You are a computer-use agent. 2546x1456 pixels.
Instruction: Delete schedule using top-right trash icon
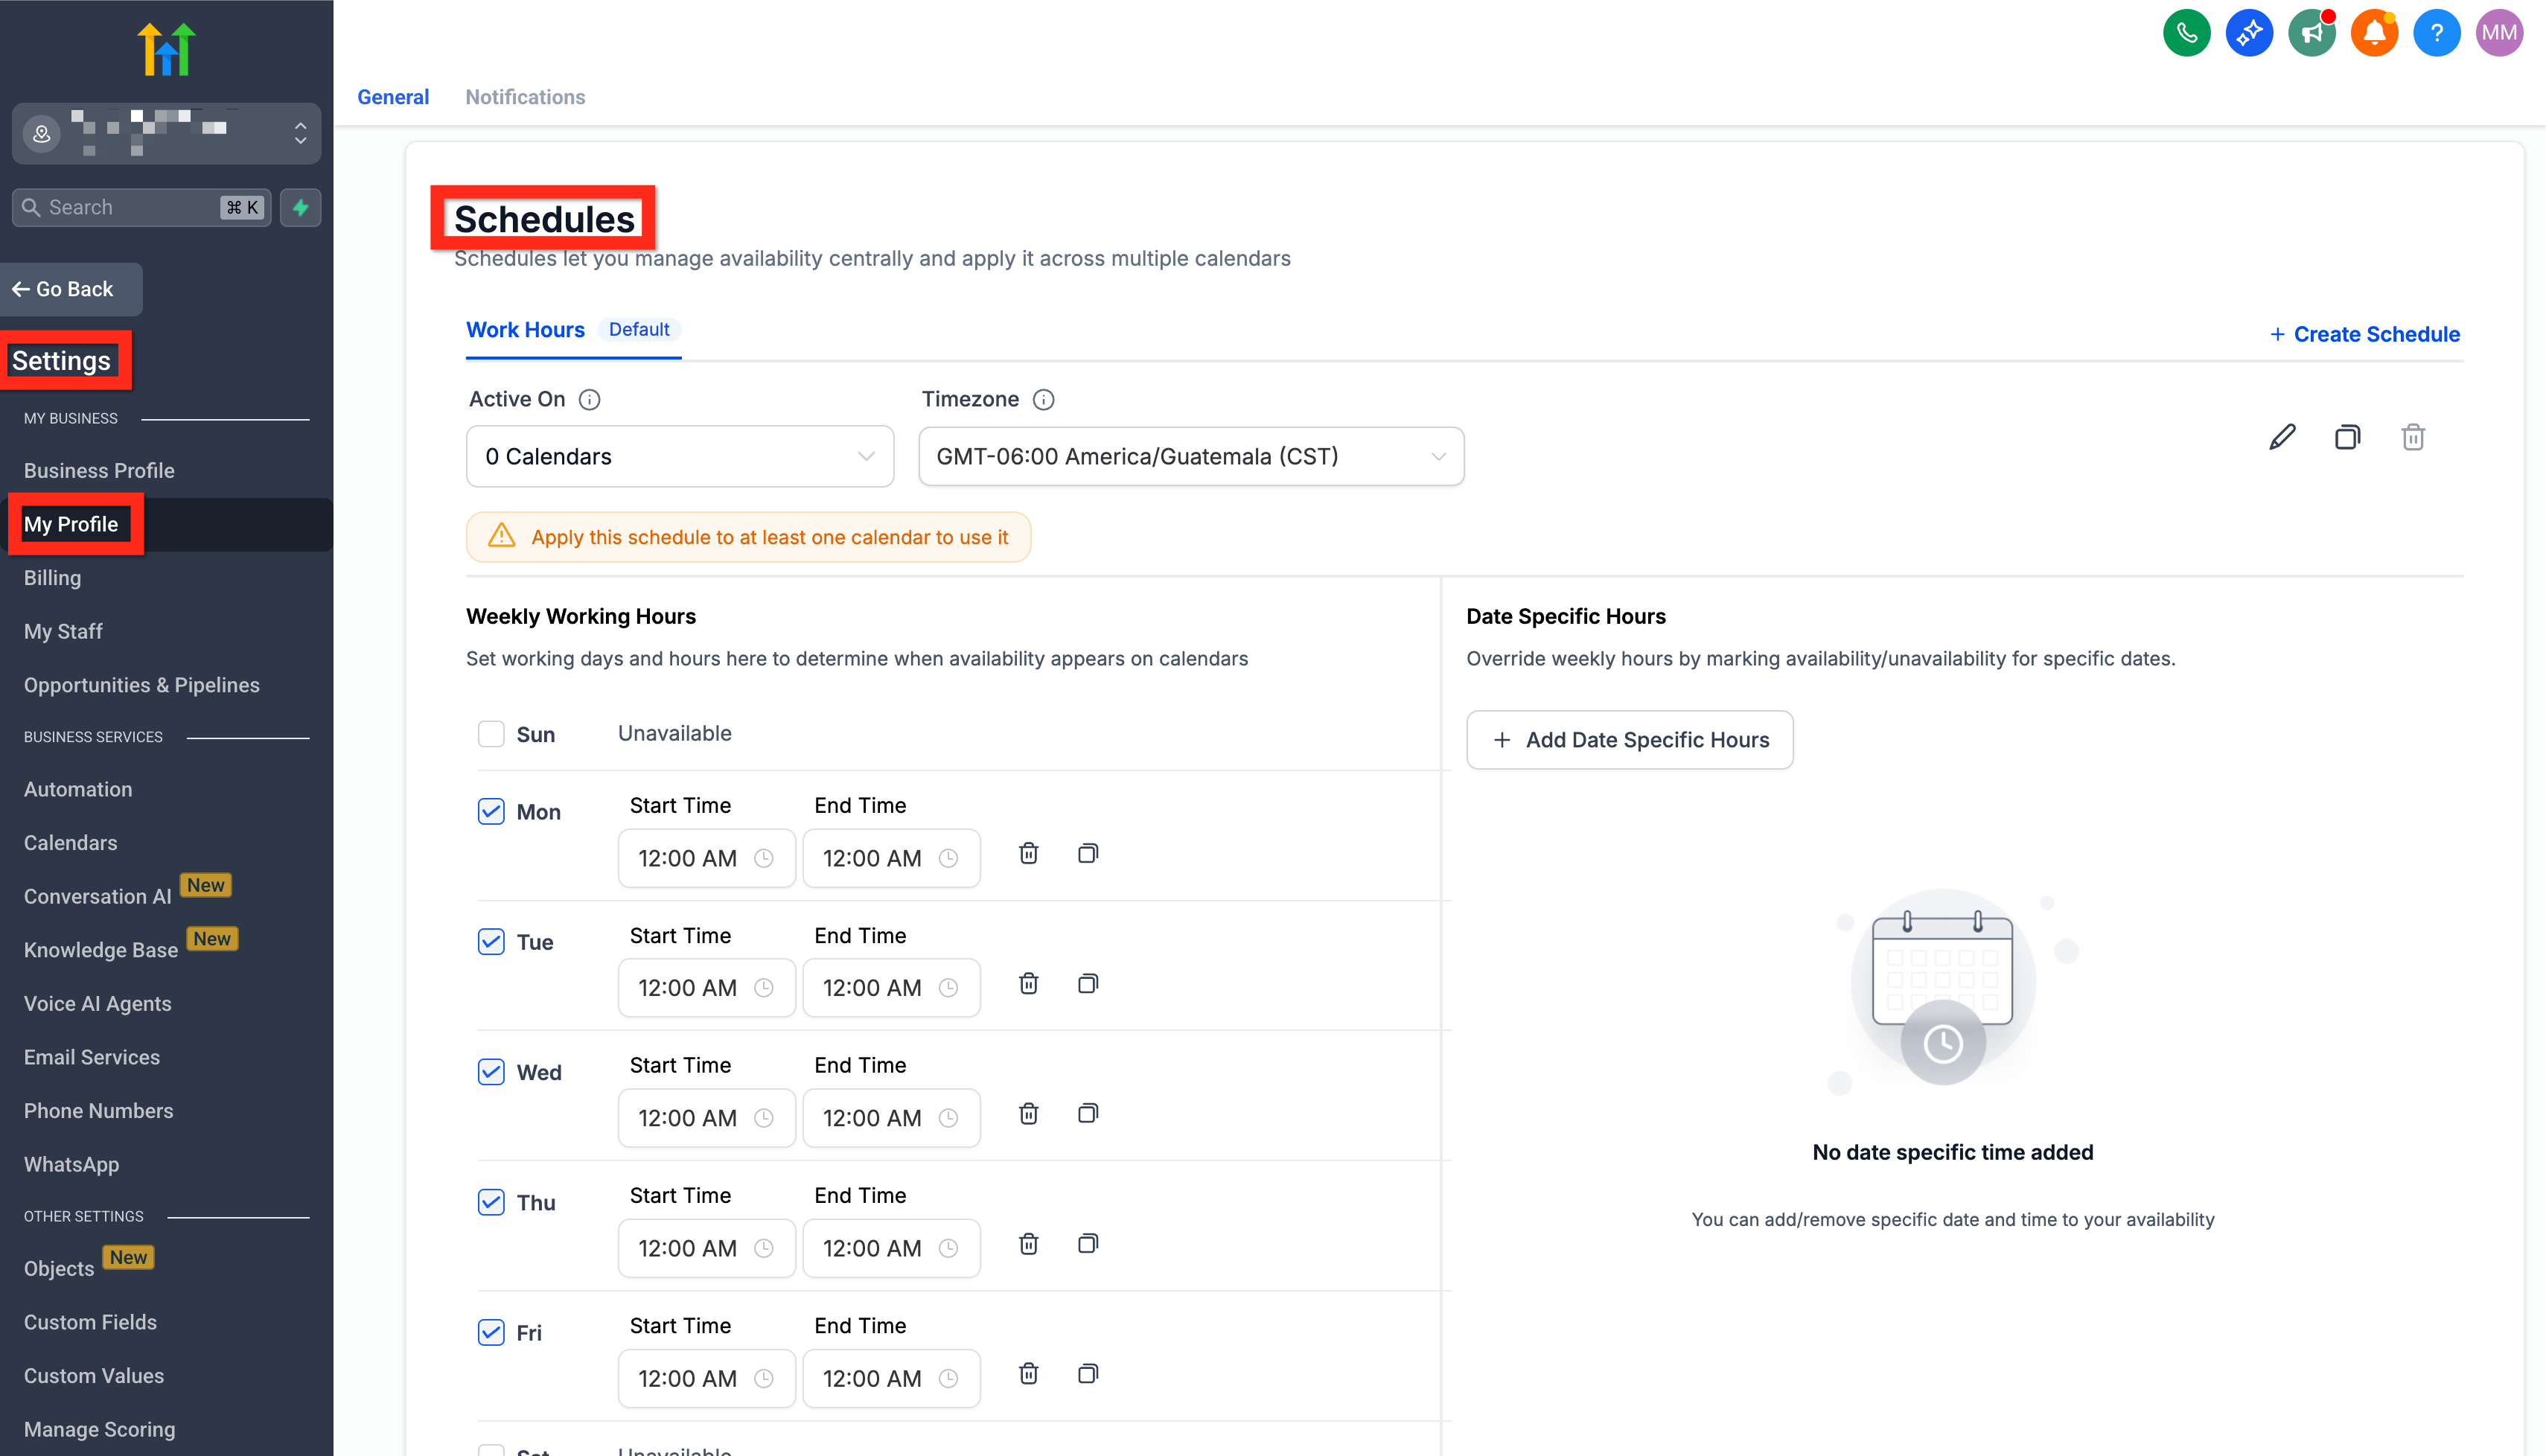(x=2412, y=437)
